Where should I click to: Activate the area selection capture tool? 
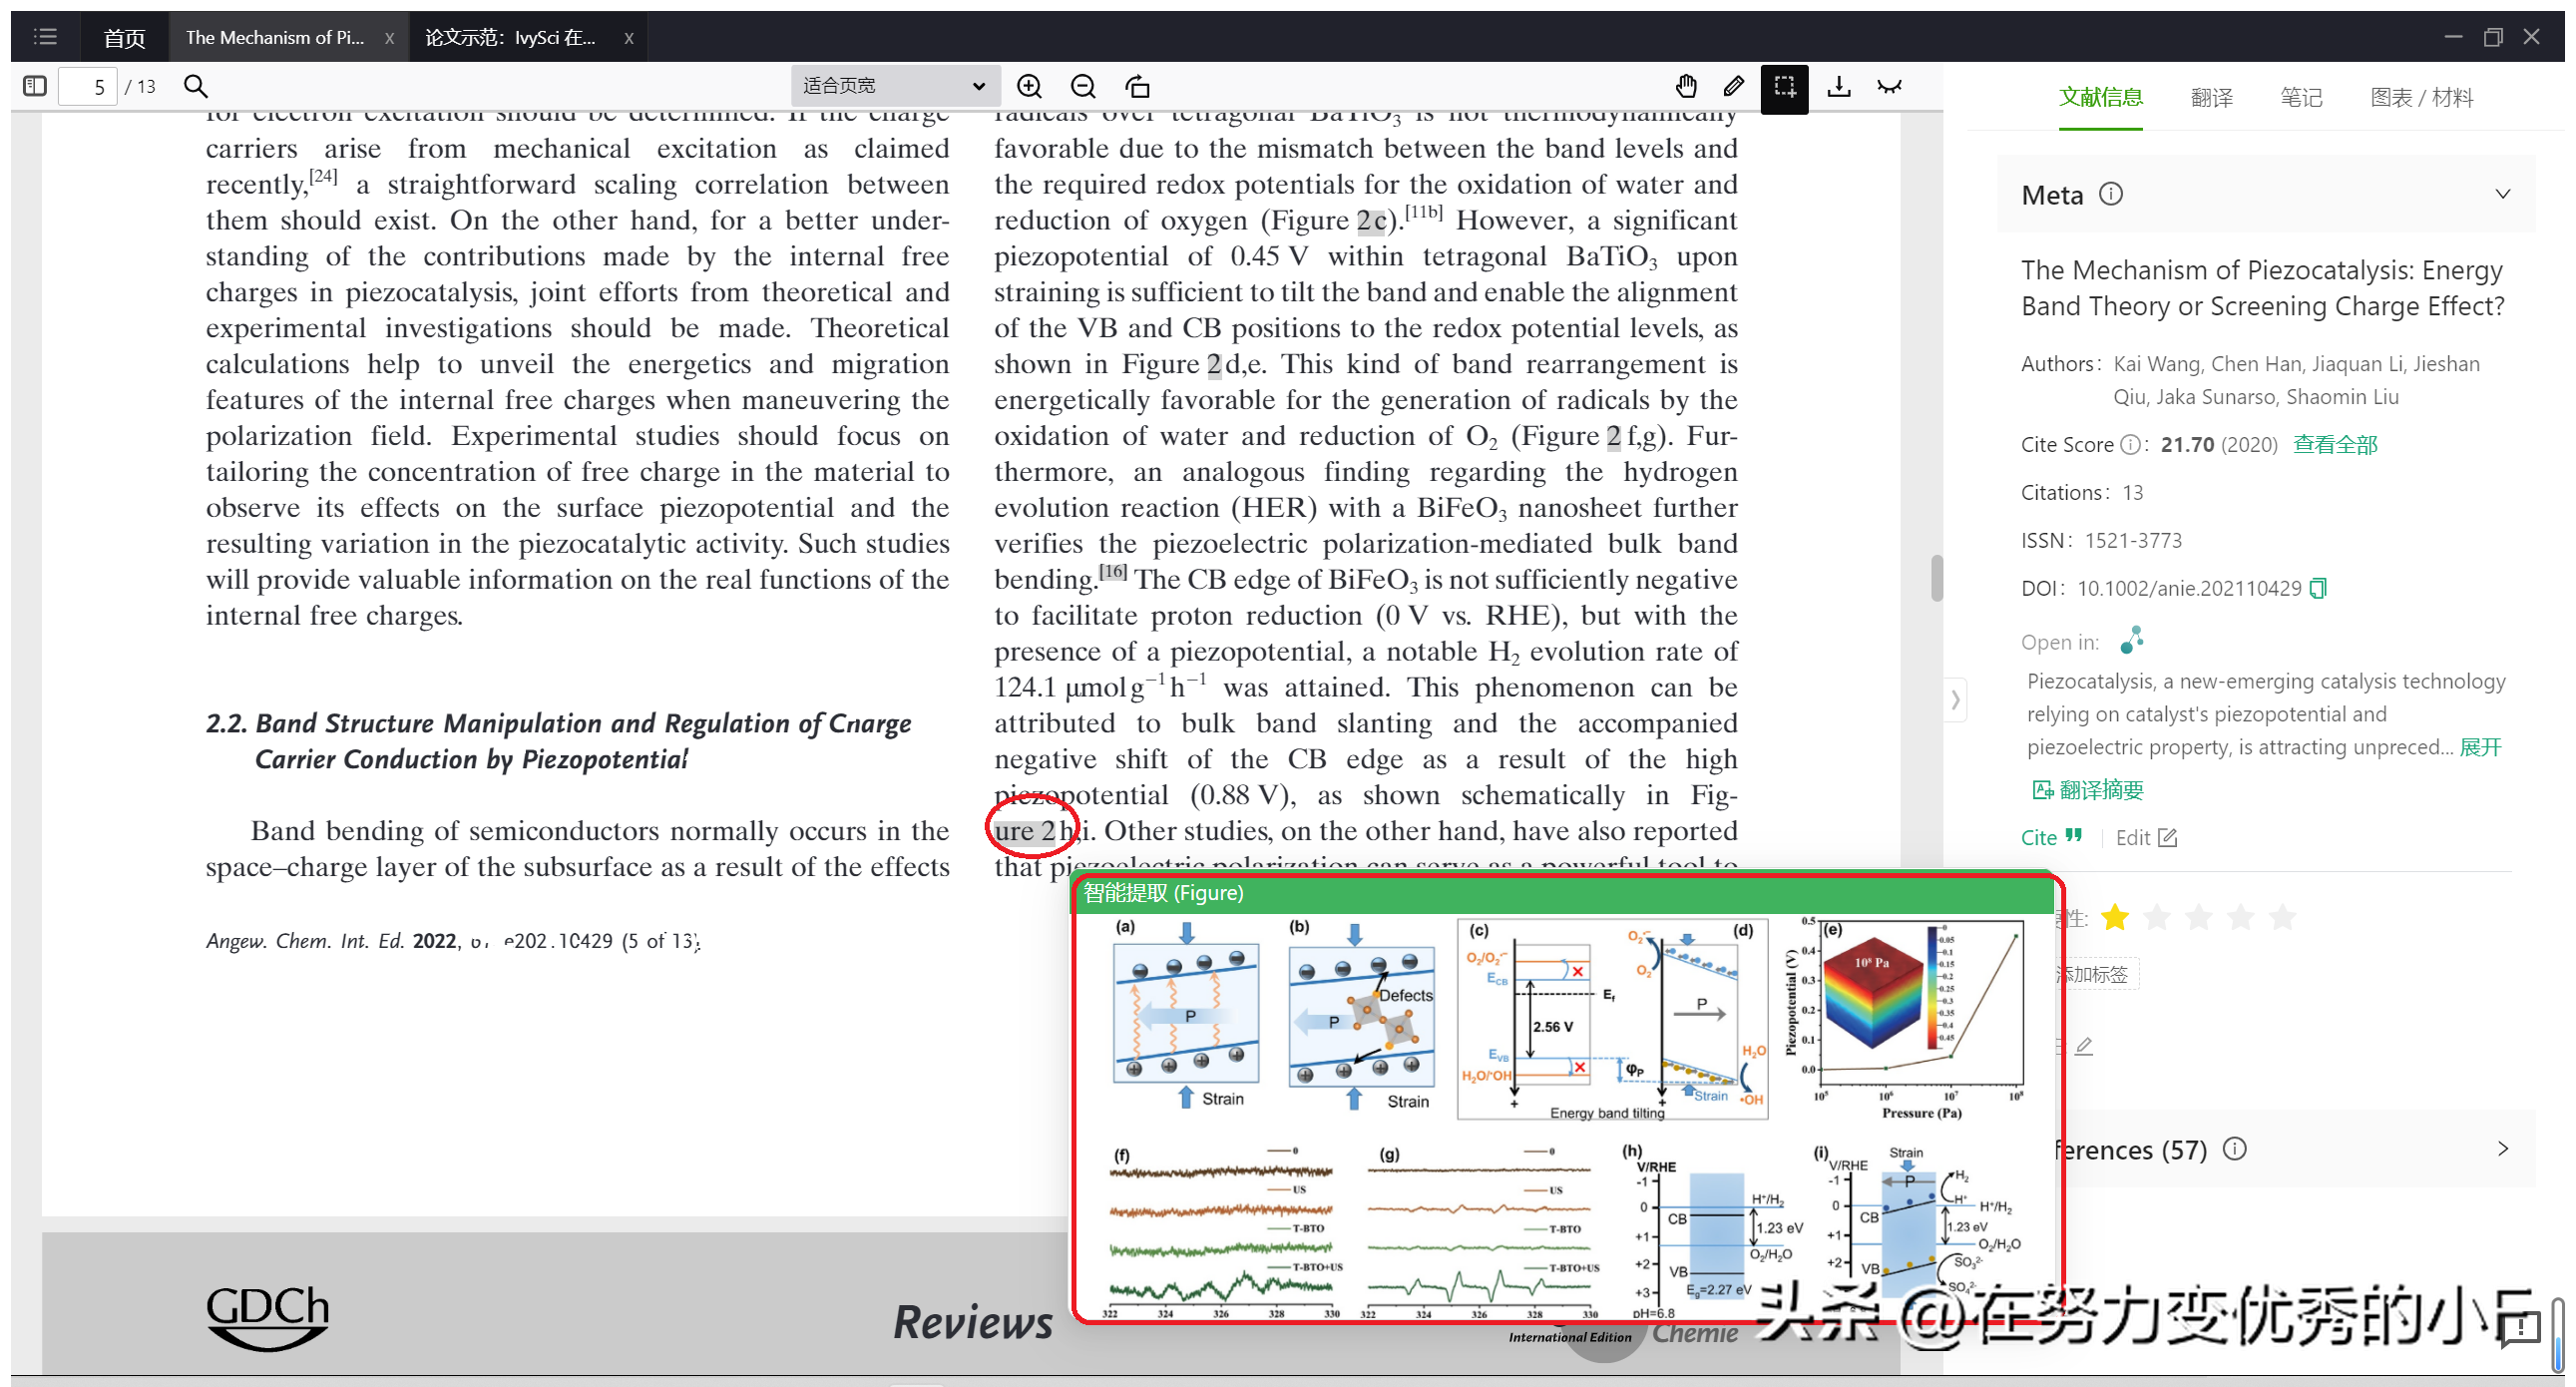pos(1784,87)
